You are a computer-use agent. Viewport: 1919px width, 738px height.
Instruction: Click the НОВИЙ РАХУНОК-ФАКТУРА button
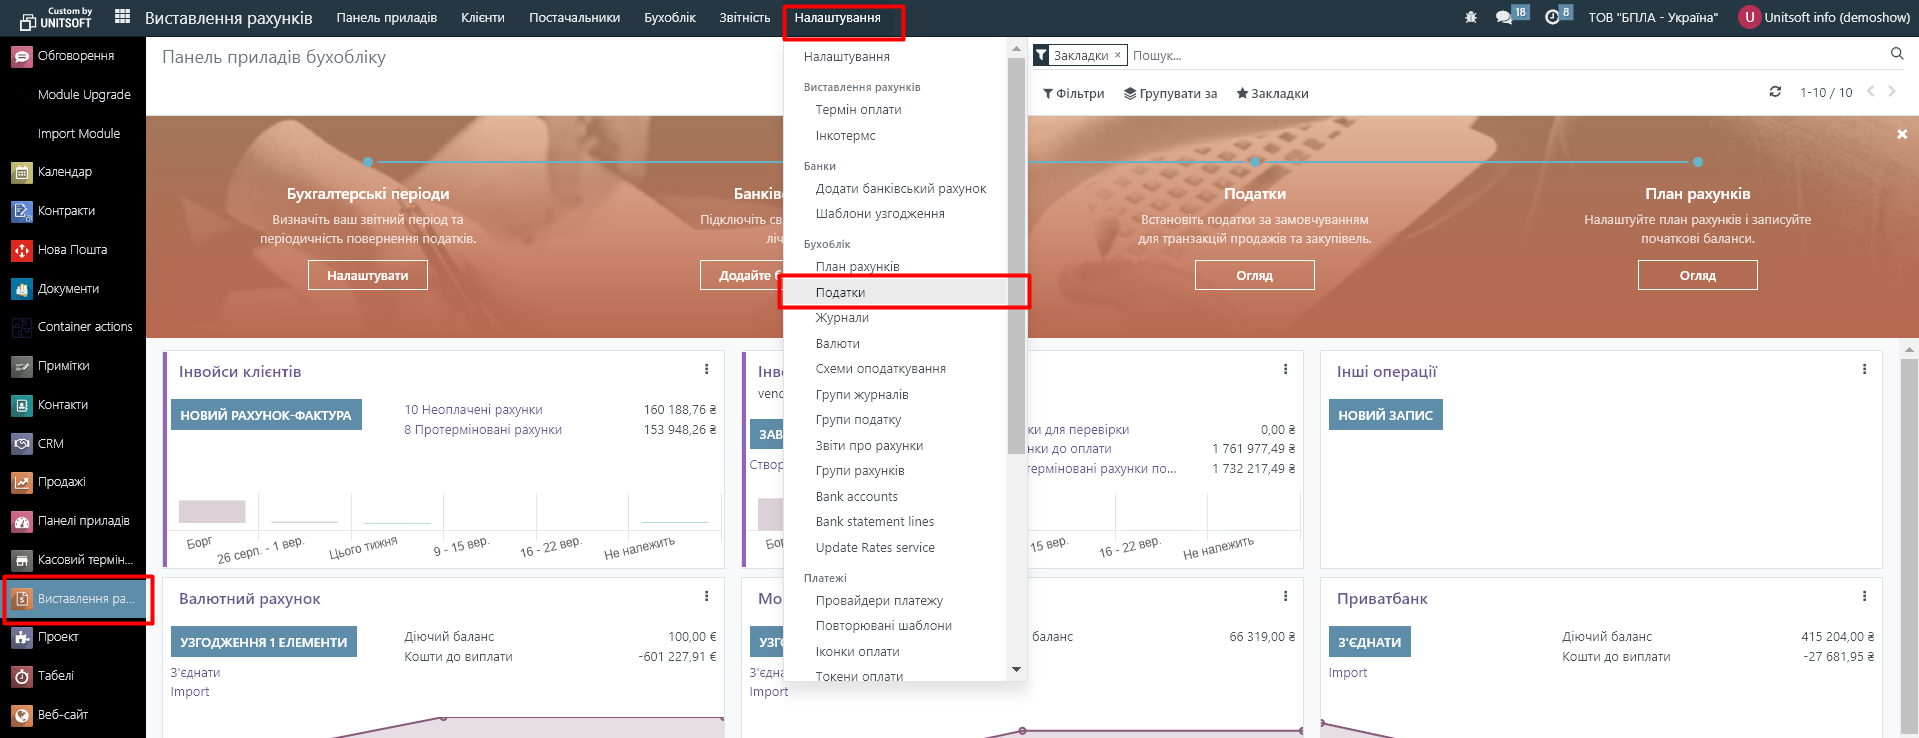pos(266,415)
